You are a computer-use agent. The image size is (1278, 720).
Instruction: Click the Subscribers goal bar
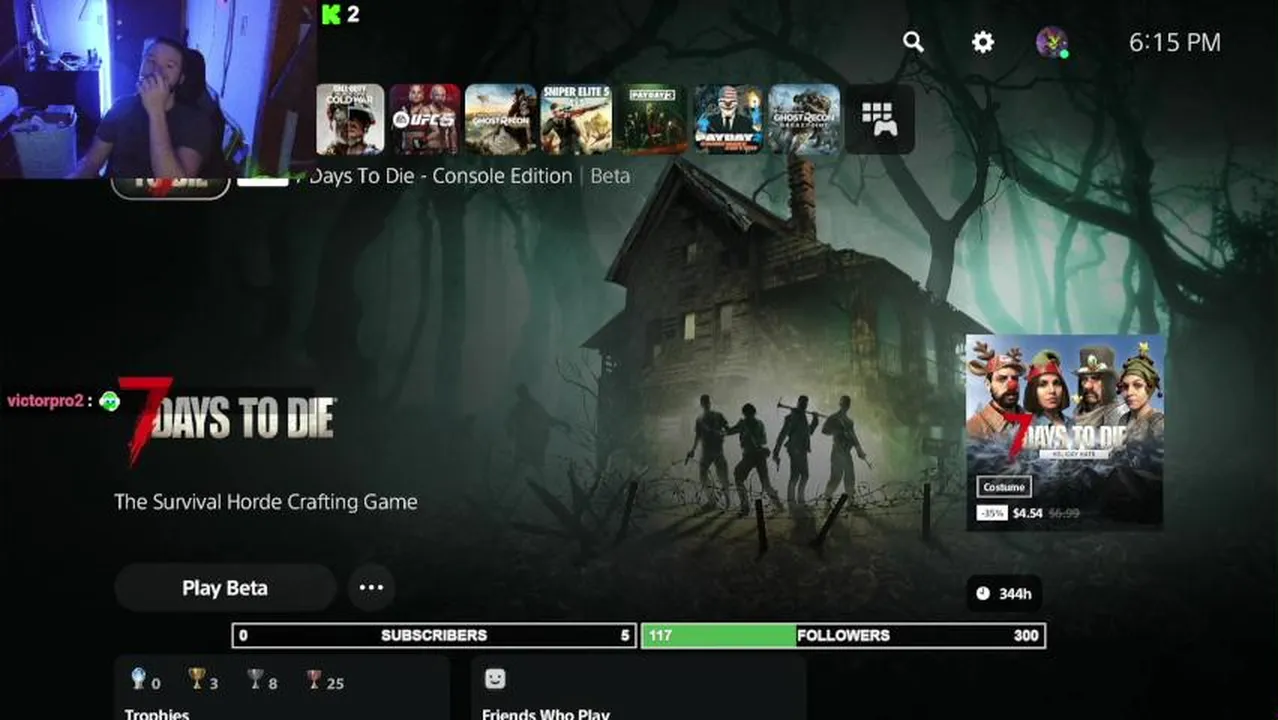434,635
